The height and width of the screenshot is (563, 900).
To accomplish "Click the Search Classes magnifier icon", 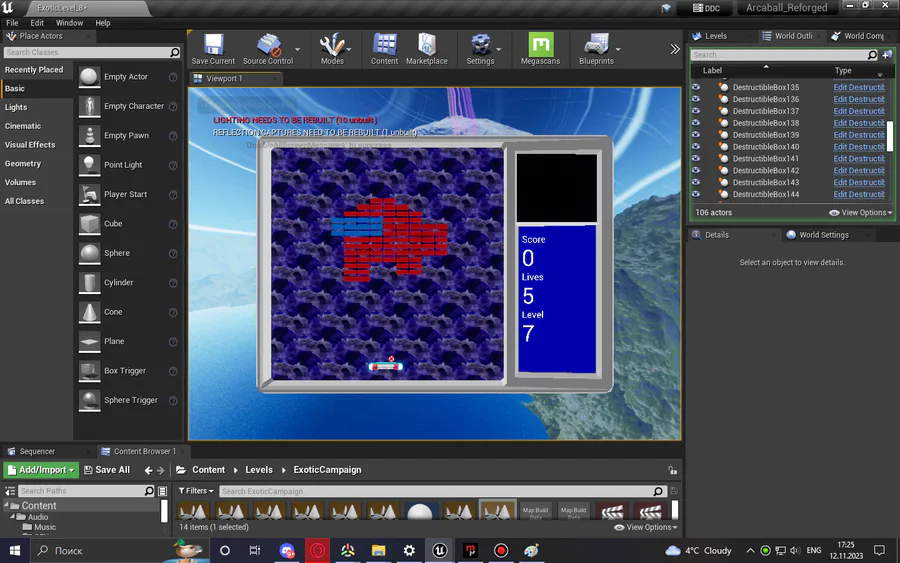I will (174, 52).
